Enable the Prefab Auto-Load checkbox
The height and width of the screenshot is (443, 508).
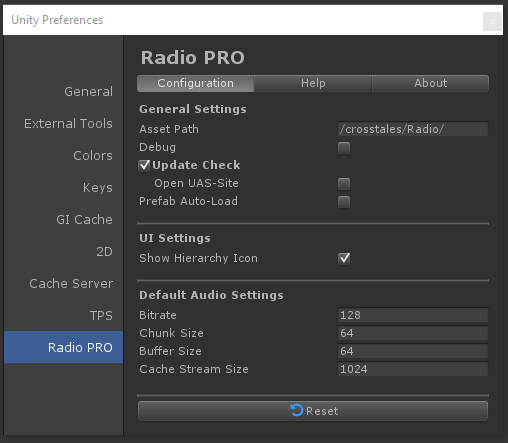(344, 202)
